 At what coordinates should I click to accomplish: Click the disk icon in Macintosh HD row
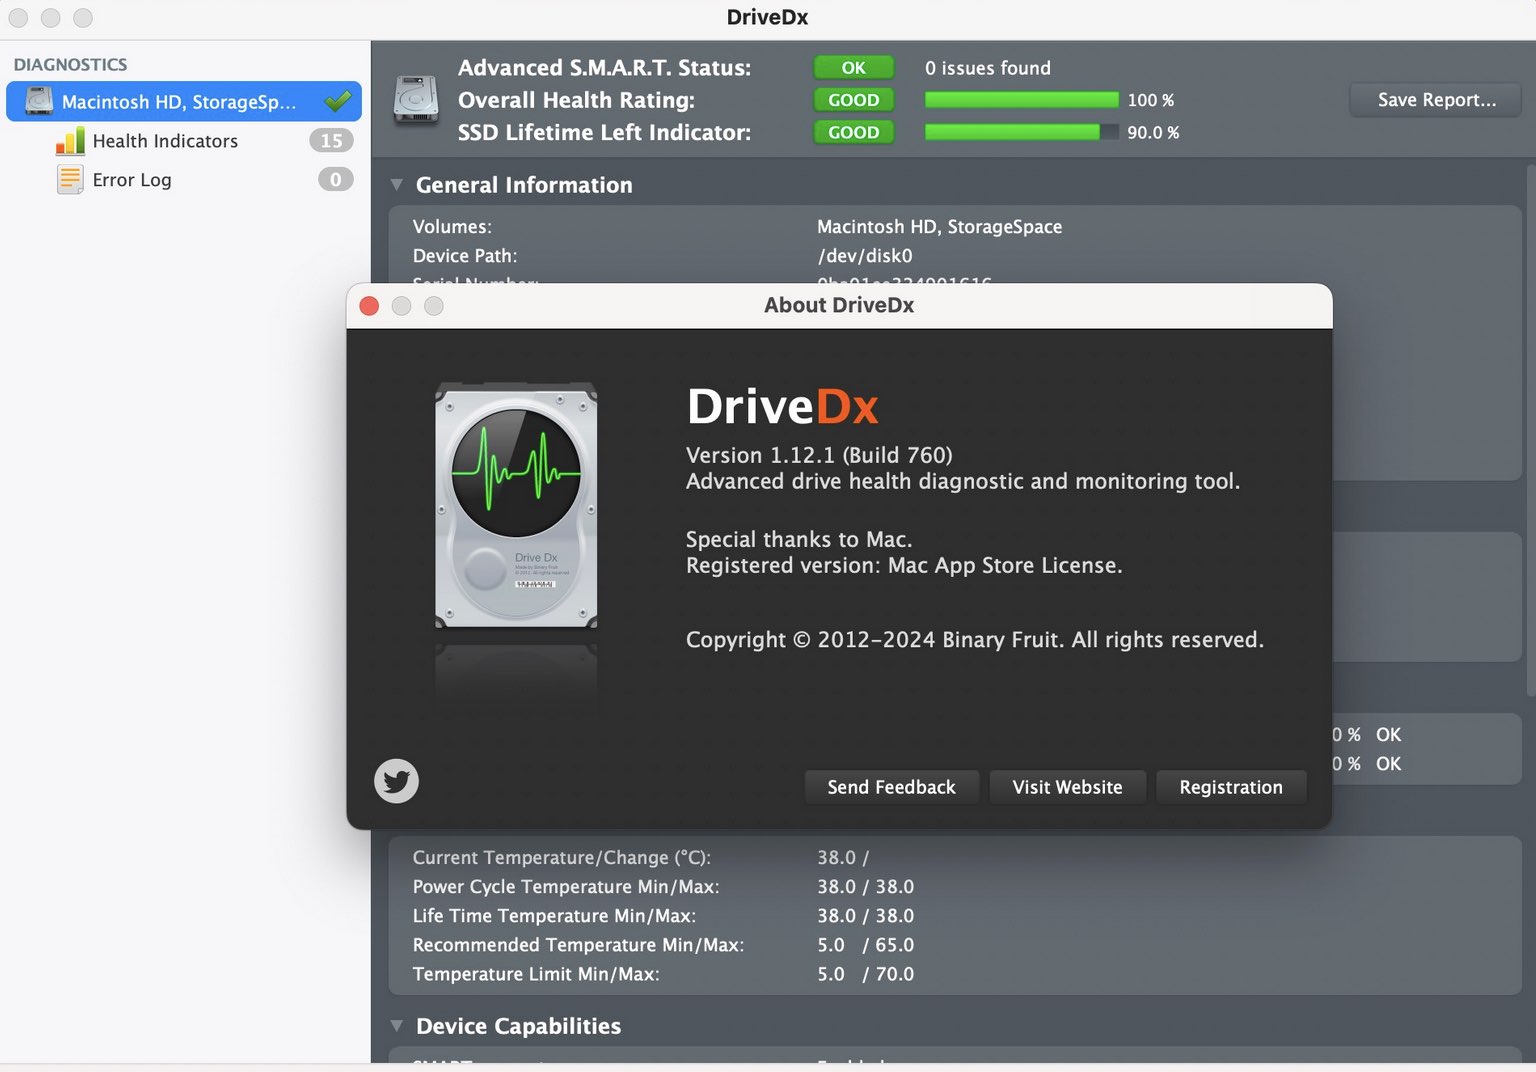tap(39, 101)
